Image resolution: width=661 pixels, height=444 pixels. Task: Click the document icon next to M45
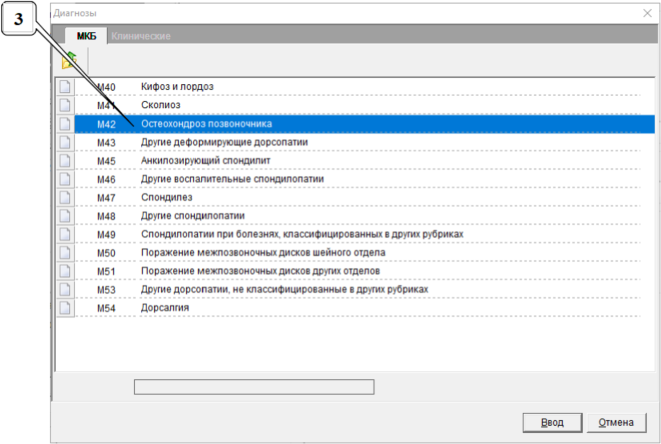point(65,161)
